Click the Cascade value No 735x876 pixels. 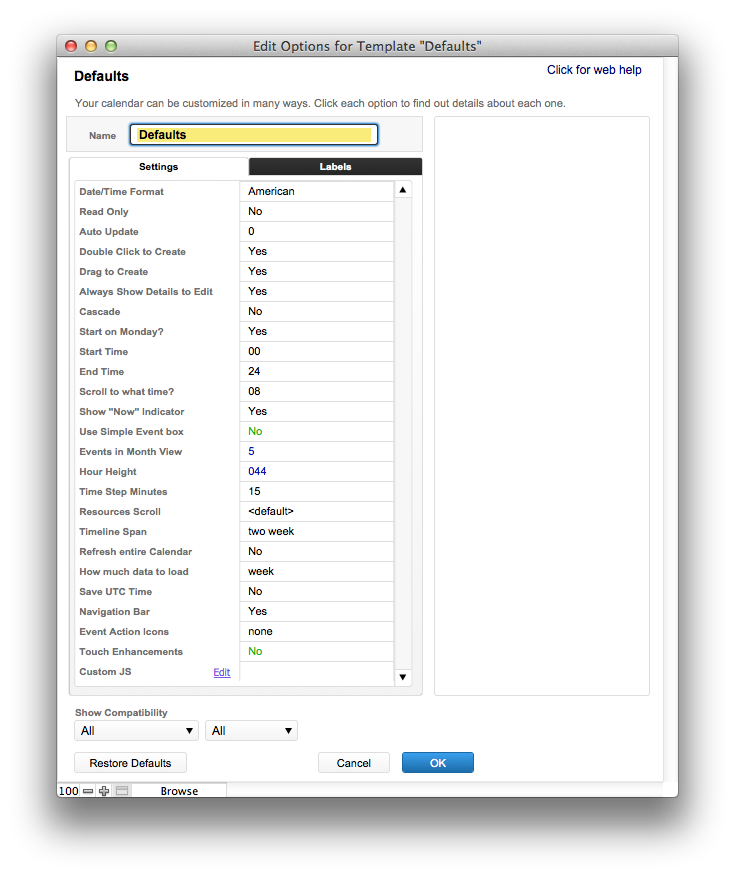point(317,311)
